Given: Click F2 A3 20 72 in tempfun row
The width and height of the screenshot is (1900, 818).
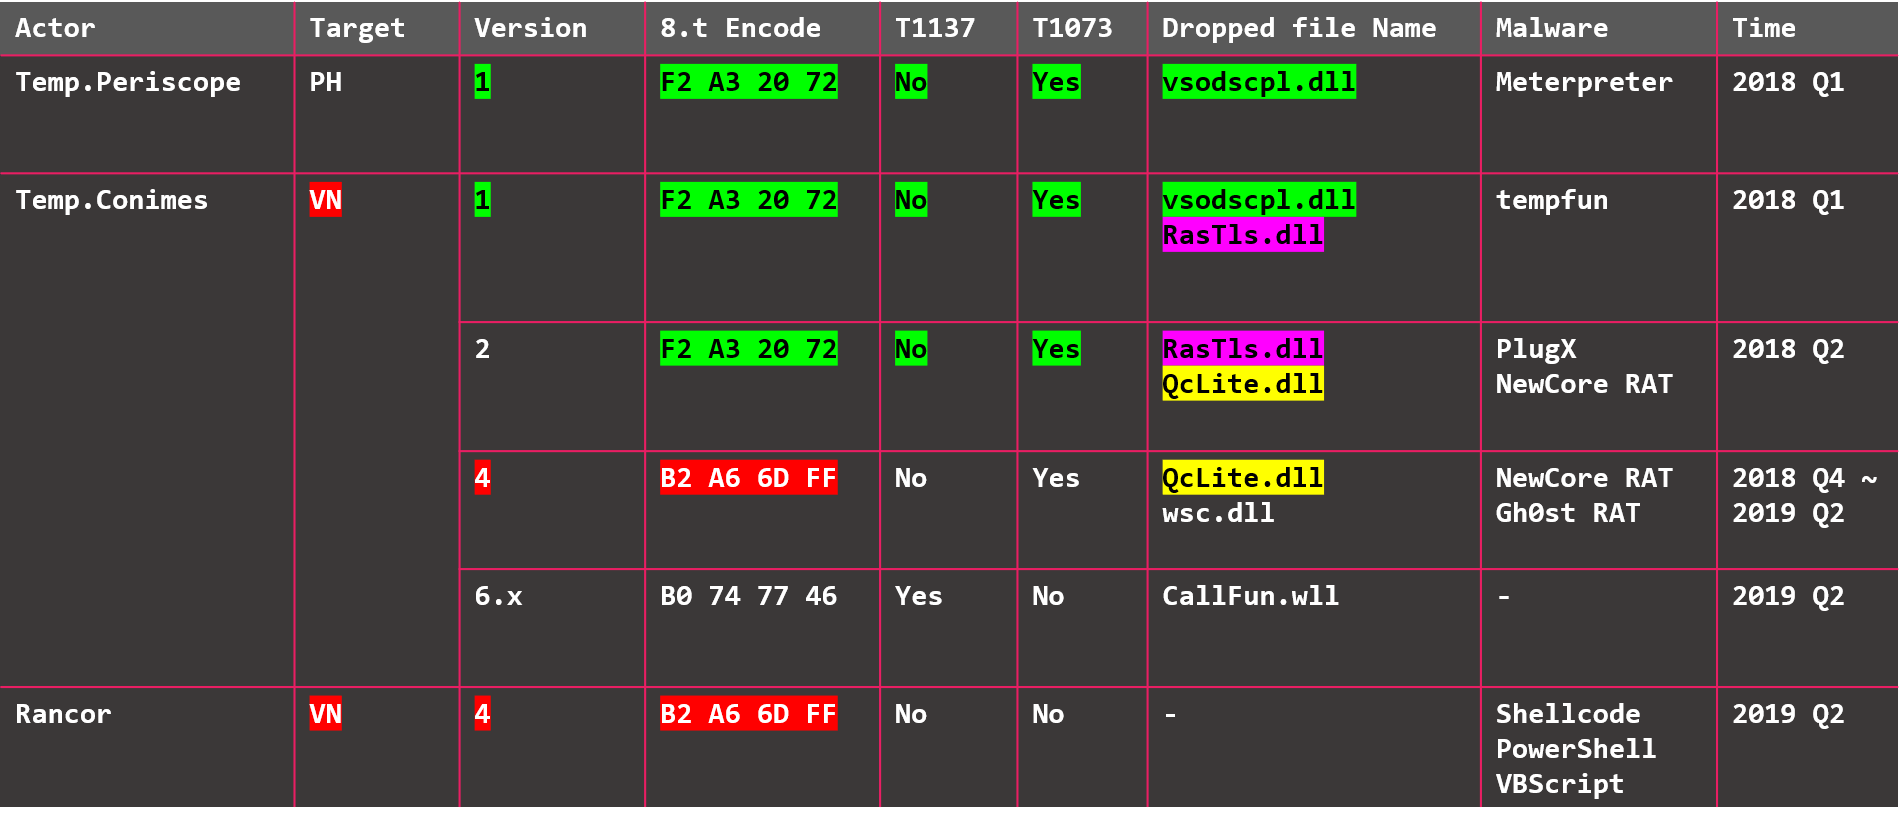Looking at the screenshot, I should (749, 200).
